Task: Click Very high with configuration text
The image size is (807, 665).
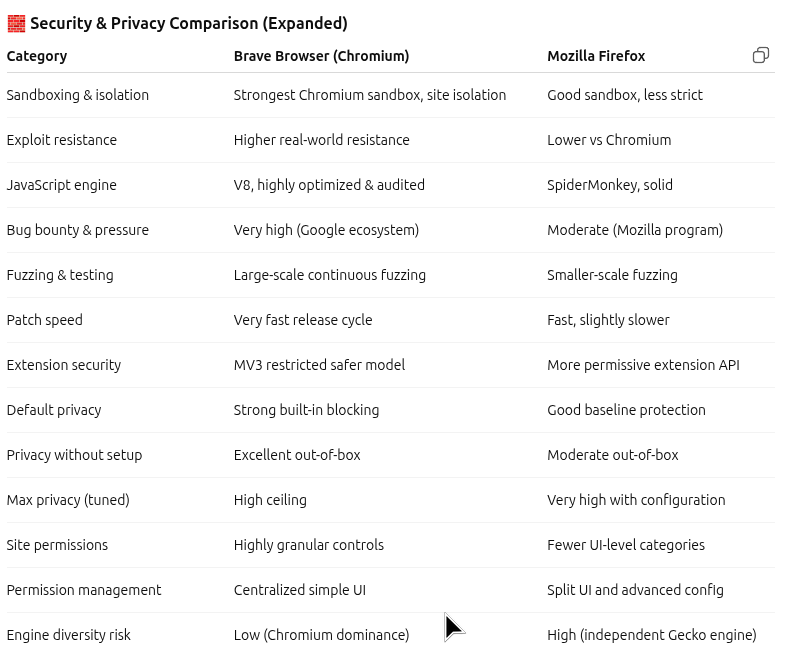Action: 636,500
